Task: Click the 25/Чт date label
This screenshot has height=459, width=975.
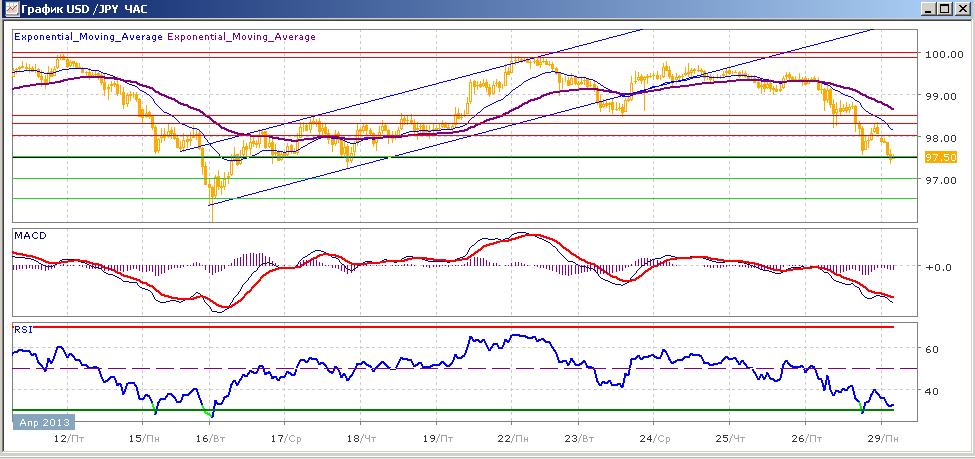Action: click(731, 438)
